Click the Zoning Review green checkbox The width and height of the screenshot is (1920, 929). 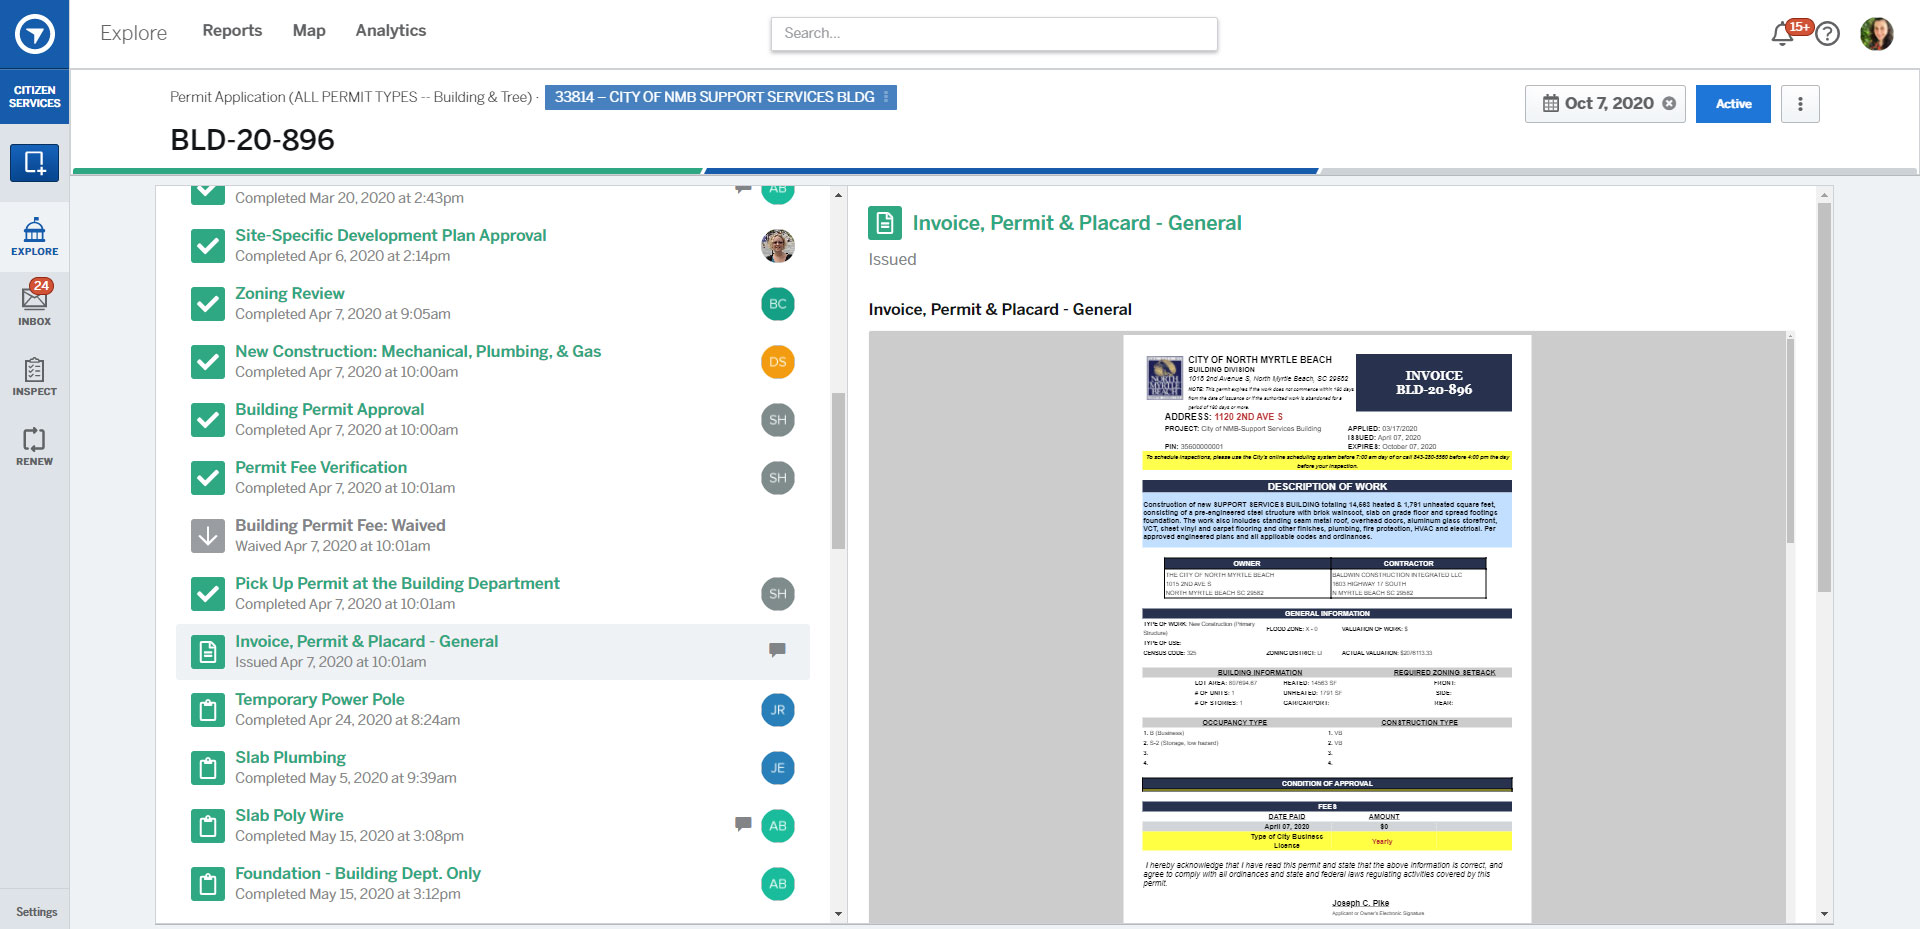208,304
